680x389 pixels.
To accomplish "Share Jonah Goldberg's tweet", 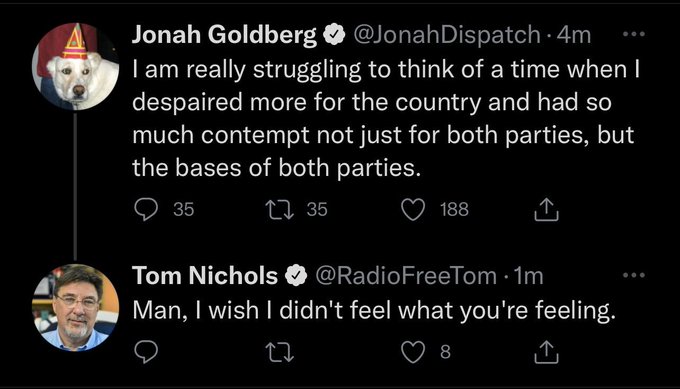I will click(x=546, y=209).
